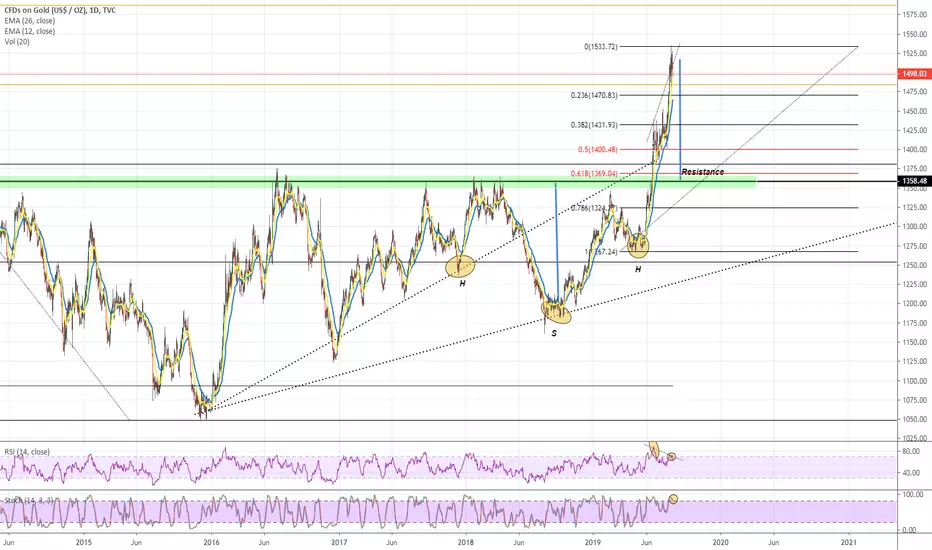Click the 80.00 RSI scale label
This screenshot has width=932, height=550.
tap(911, 452)
